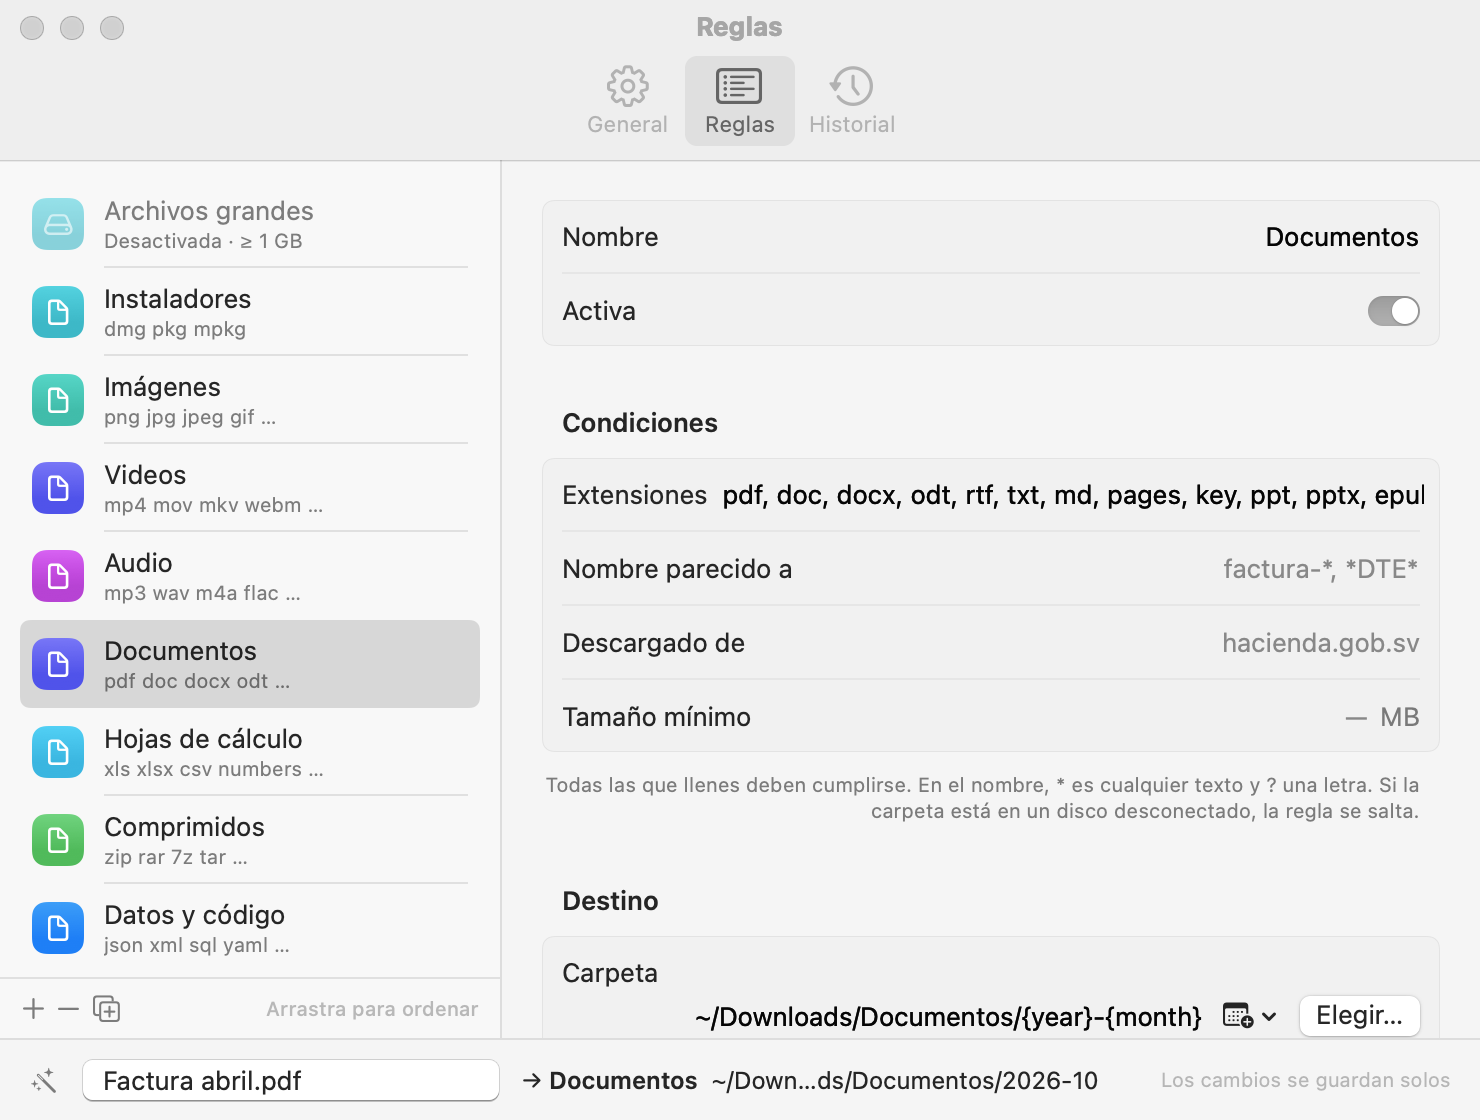Select the Hojas de cálculo rule icon
Image resolution: width=1480 pixels, height=1120 pixels.
[x=58, y=752]
